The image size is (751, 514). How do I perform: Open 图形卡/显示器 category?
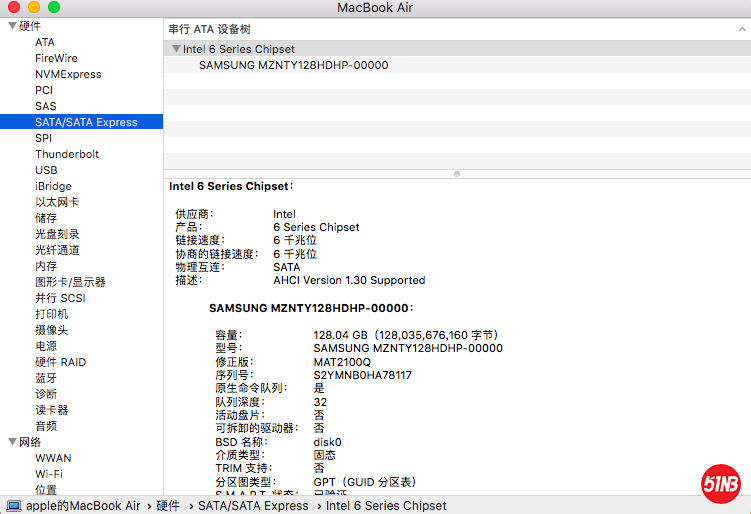pos(70,282)
